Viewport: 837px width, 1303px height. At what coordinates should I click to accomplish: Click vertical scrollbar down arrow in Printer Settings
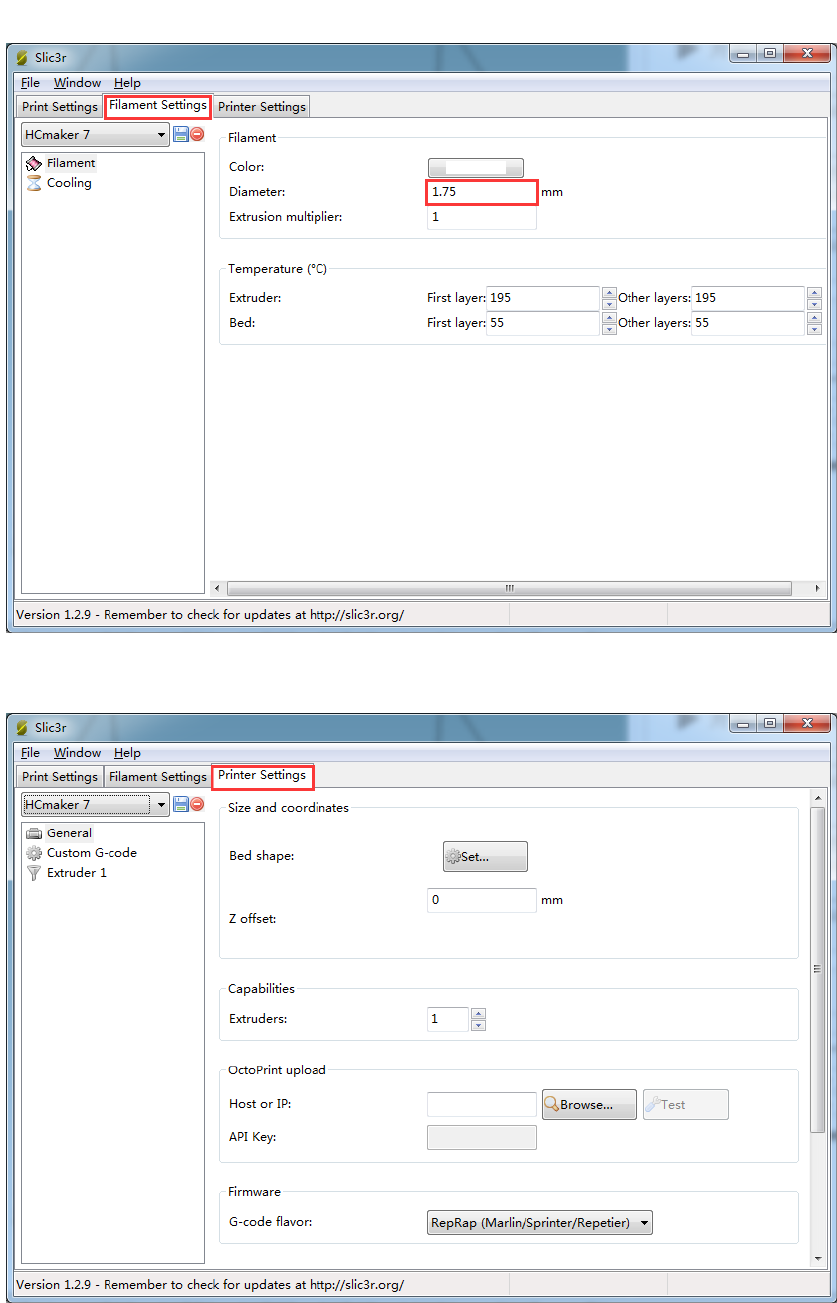point(817,1258)
